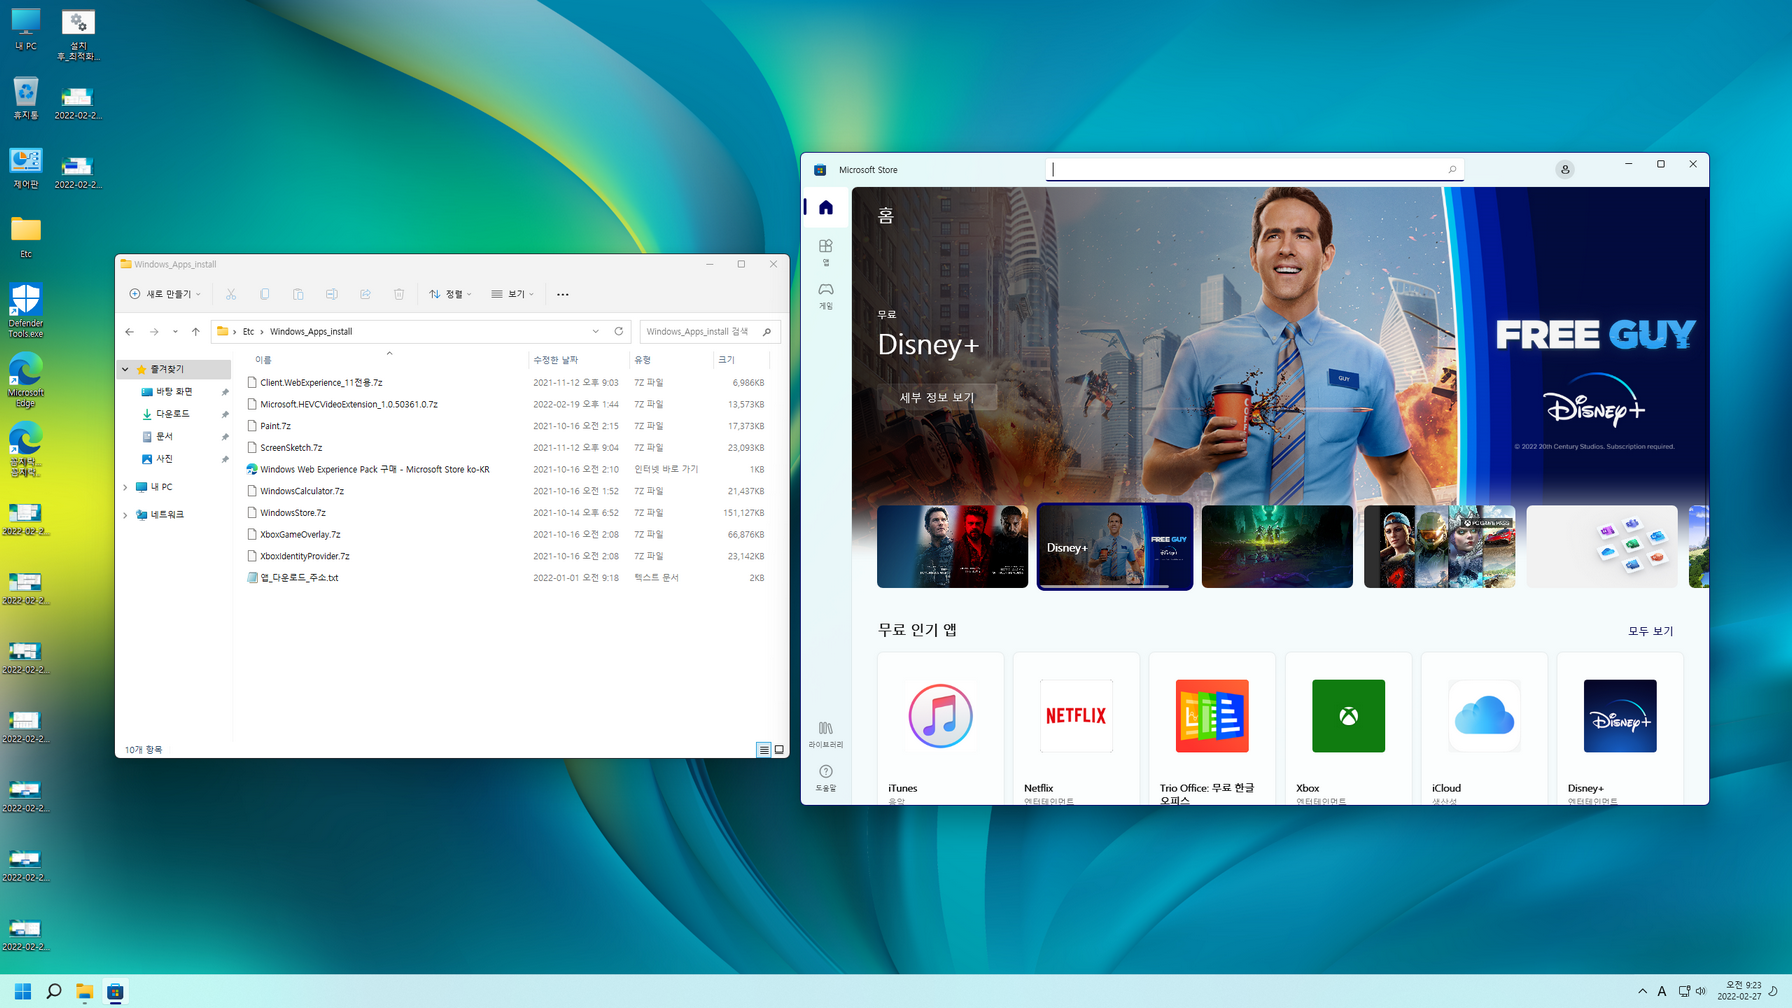This screenshot has width=1792, height=1008.
Task: Select file Paint.7z
Action: [x=275, y=426]
